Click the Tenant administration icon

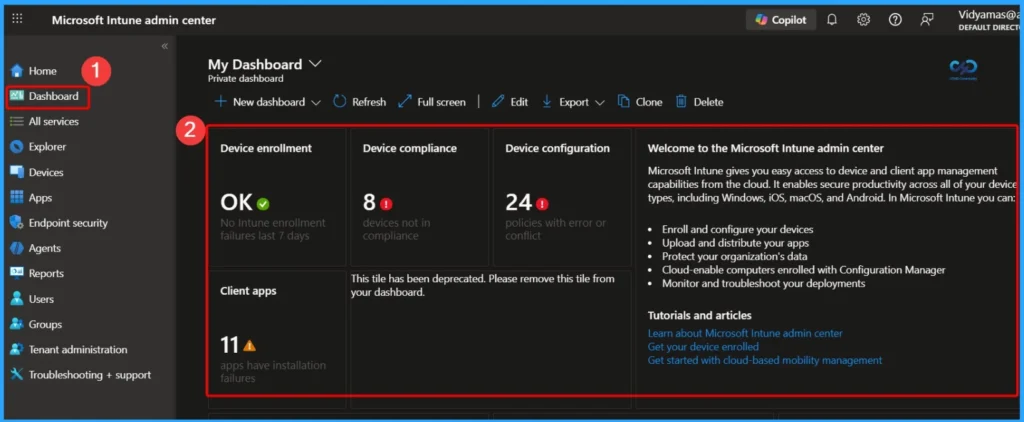pyautogui.click(x=17, y=349)
